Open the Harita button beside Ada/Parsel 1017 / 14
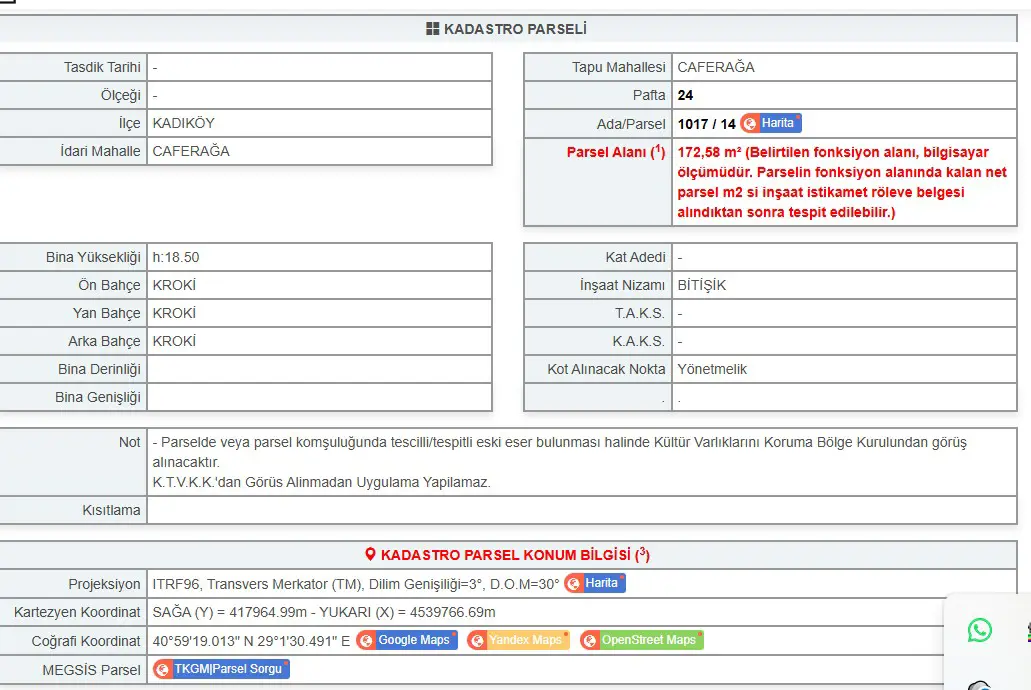Screen dimensions: 1031x690 [x=771, y=123]
